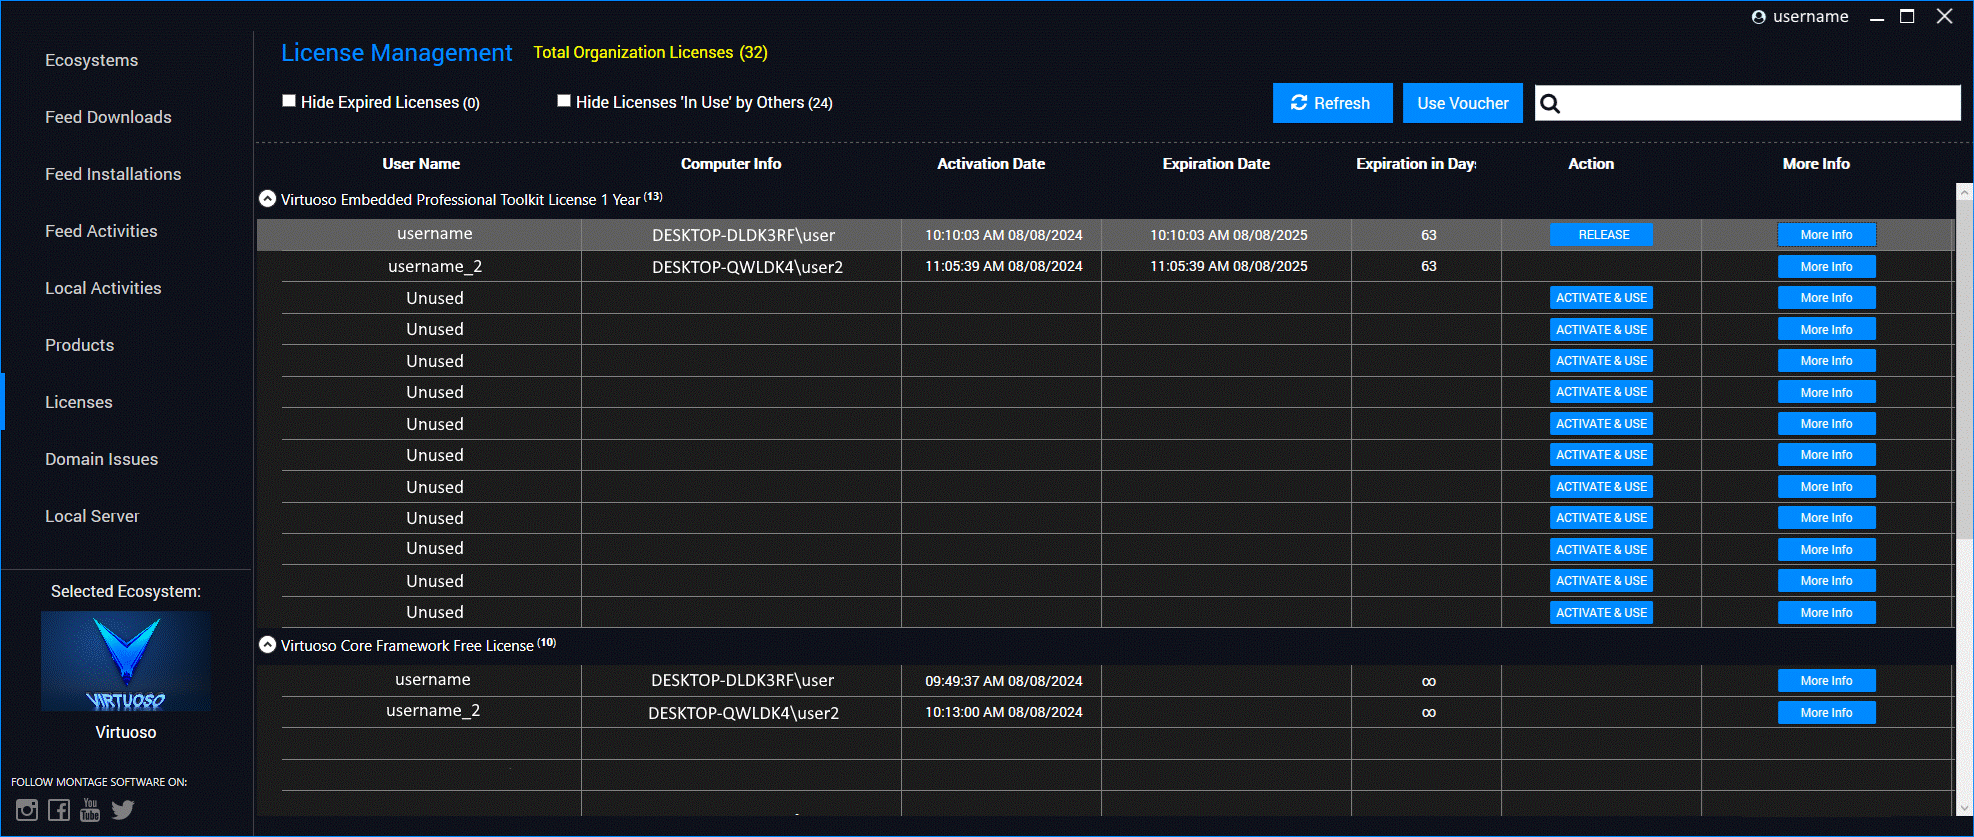This screenshot has width=1974, height=837.
Task: Collapse Virtuoso Embedded Professional Toolkit License group
Action: coord(267,199)
